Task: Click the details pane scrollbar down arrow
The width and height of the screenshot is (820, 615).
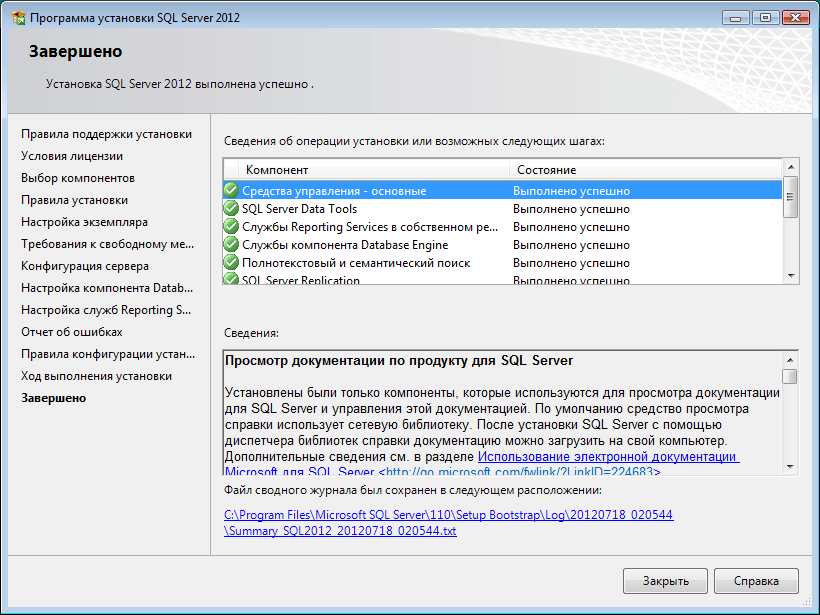Action: click(x=790, y=465)
